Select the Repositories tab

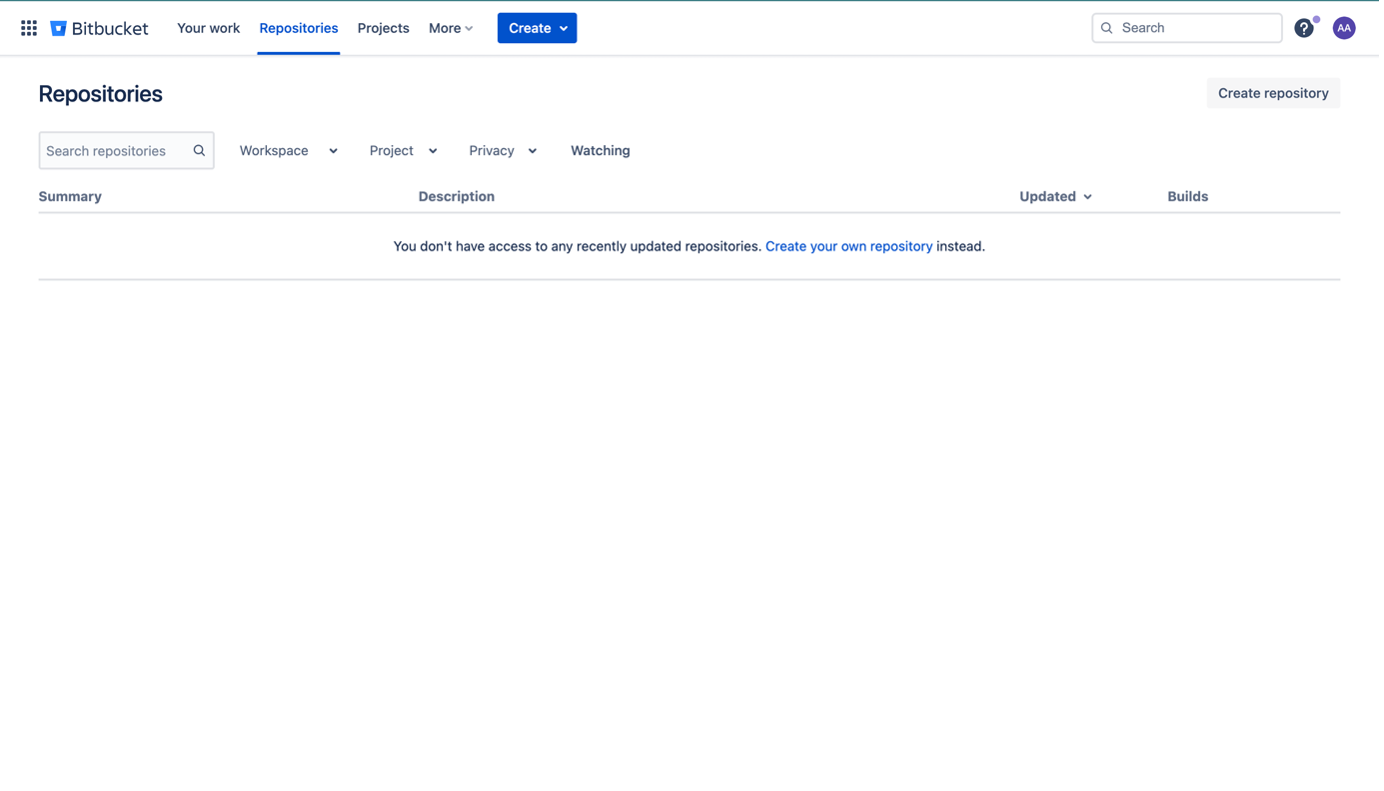[298, 28]
